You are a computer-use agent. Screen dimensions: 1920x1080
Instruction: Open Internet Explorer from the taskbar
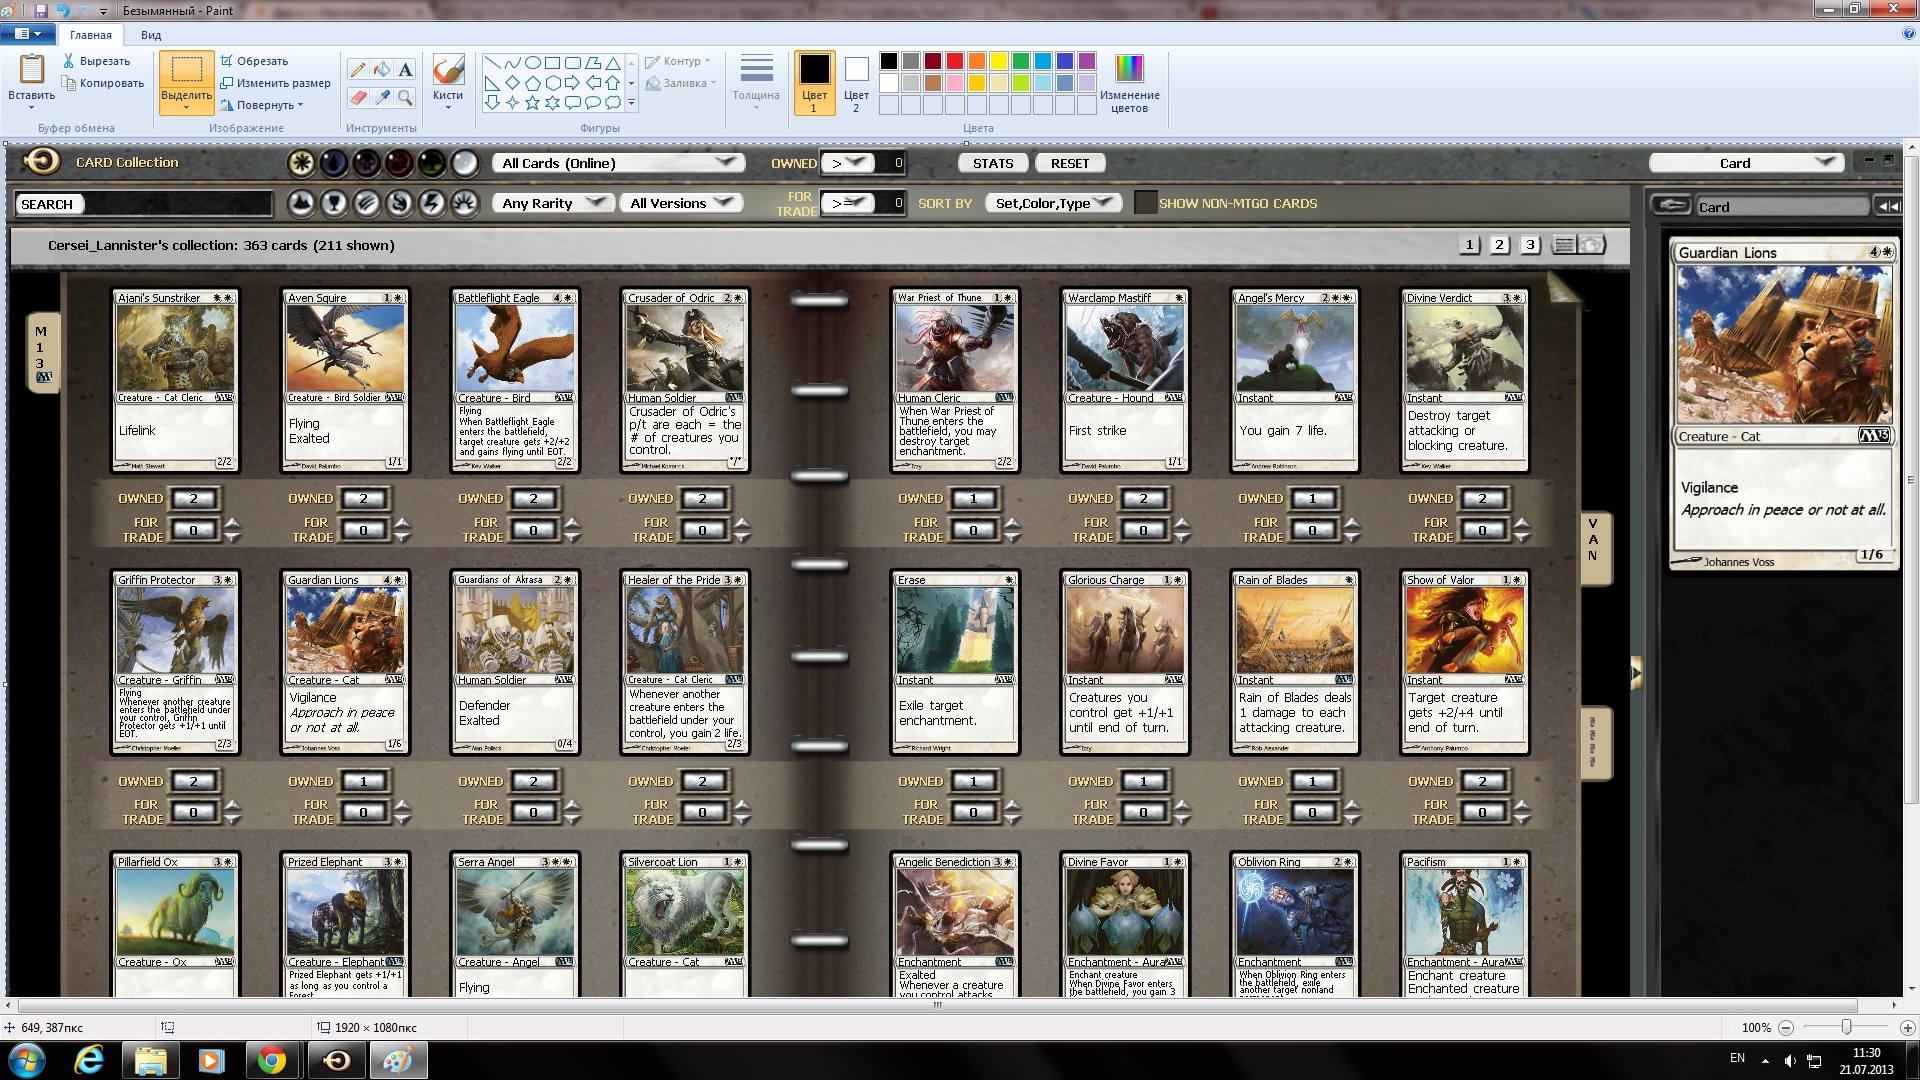pyautogui.click(x=90, y=1060)
